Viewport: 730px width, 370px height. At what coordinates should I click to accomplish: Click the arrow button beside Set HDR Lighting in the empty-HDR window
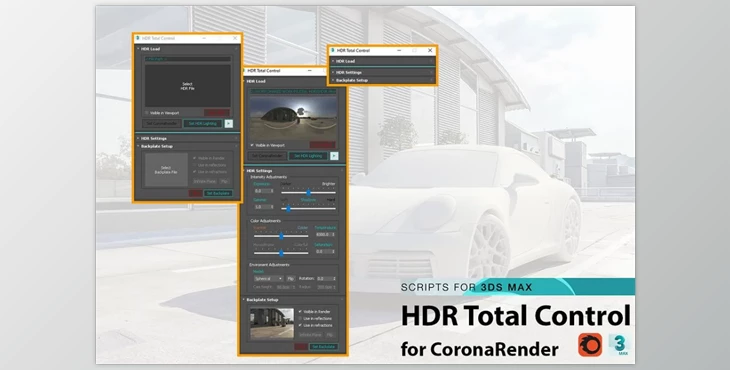pos(229,124)
